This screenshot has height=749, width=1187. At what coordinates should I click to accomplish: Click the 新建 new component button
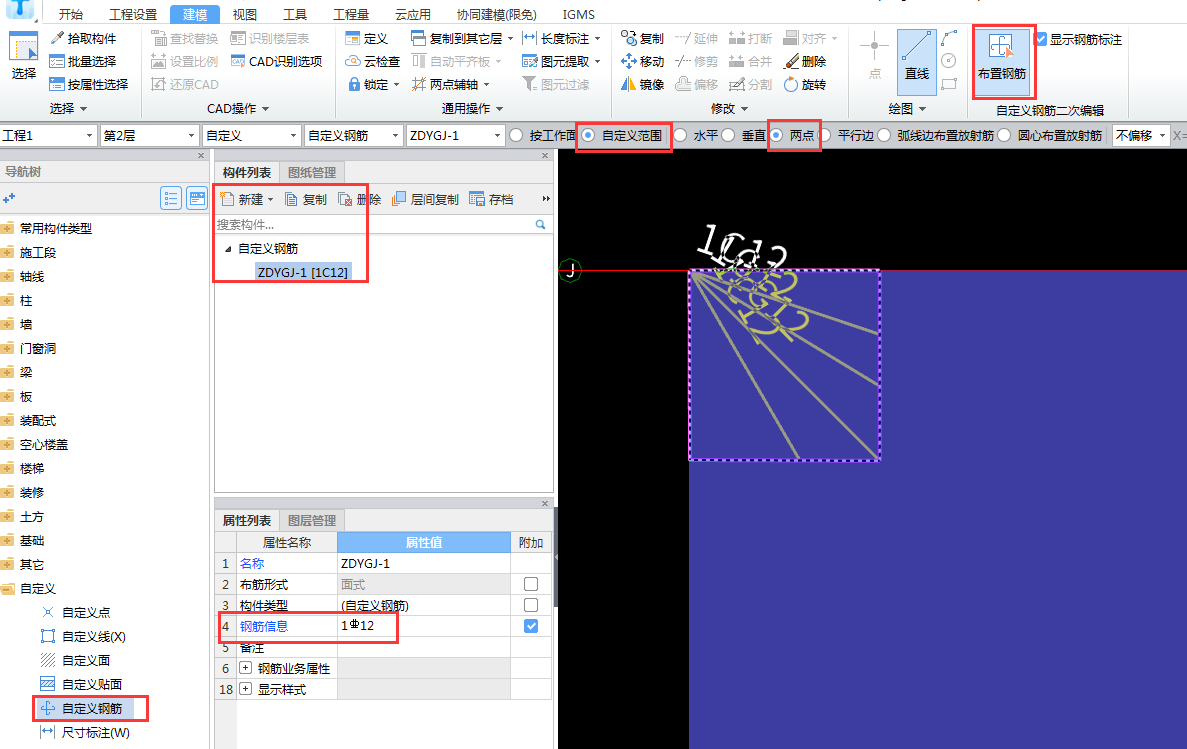click(248, 199)
